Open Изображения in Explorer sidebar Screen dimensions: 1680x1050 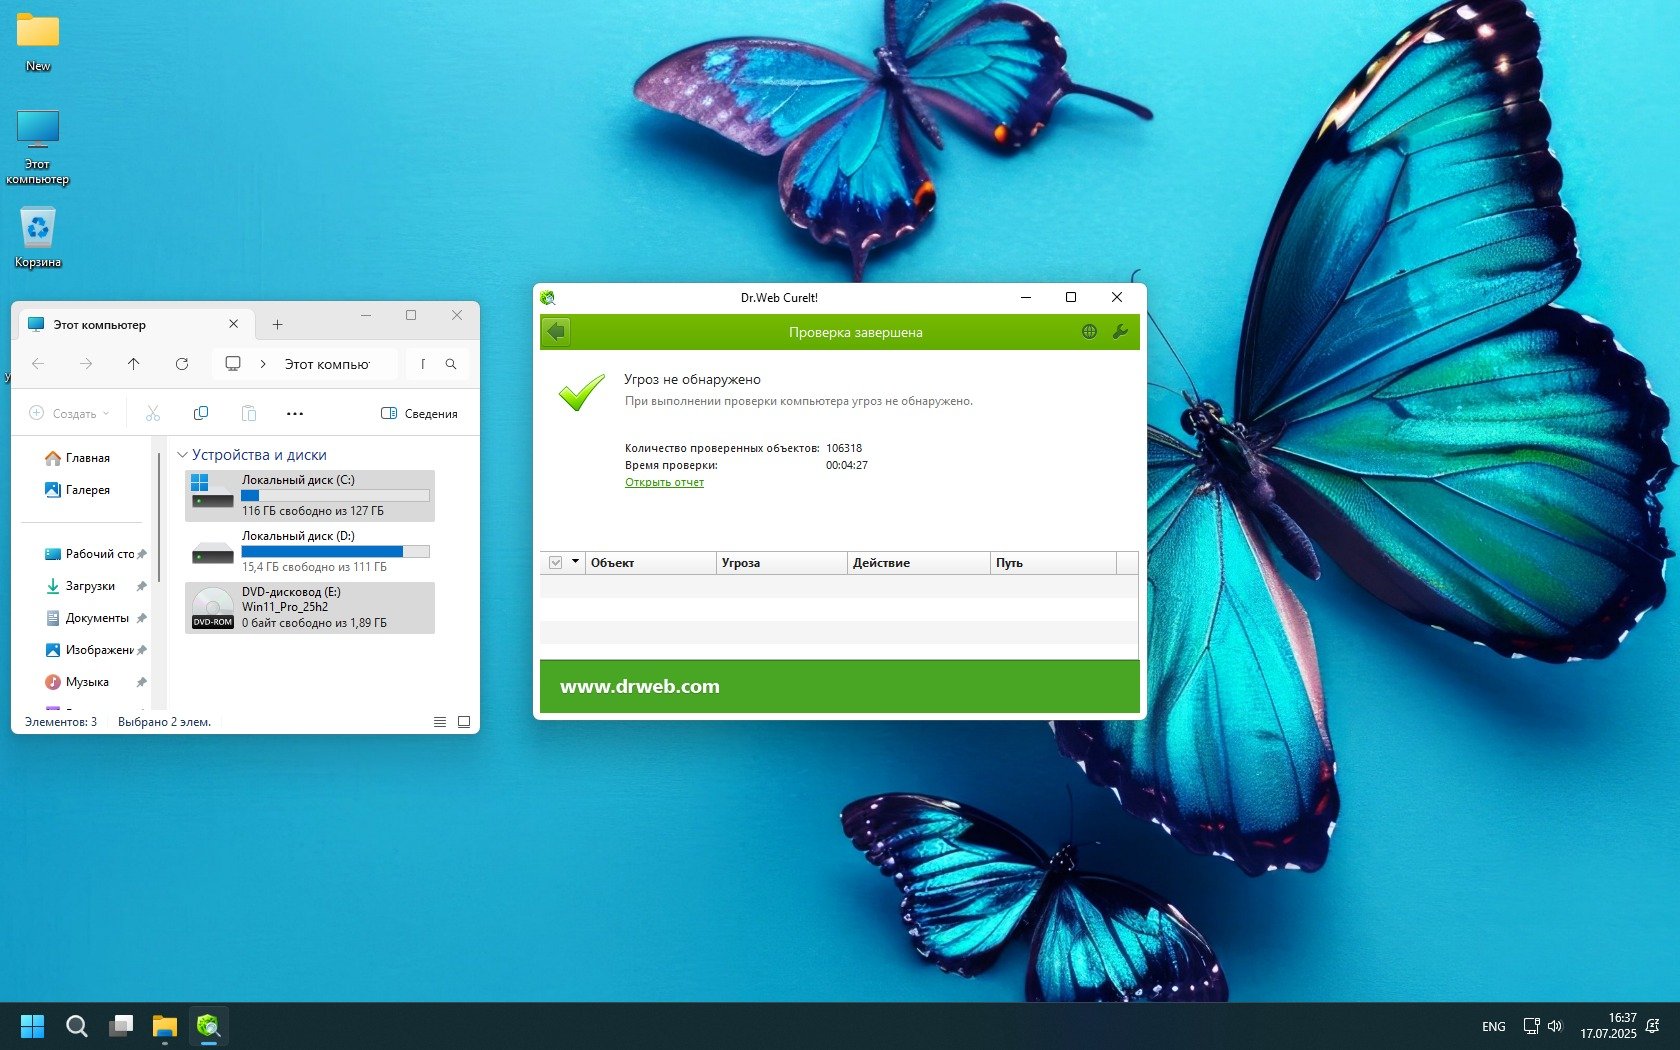(x=94, y=650)
